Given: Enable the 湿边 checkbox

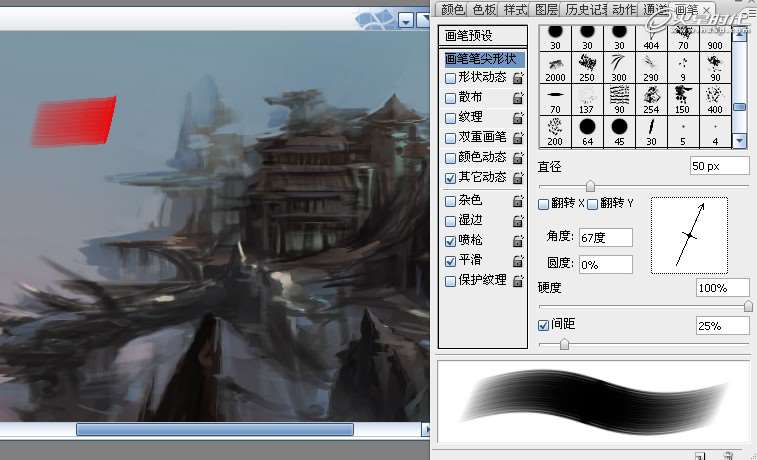Looking at the screenshot, I should coord(450,221).
